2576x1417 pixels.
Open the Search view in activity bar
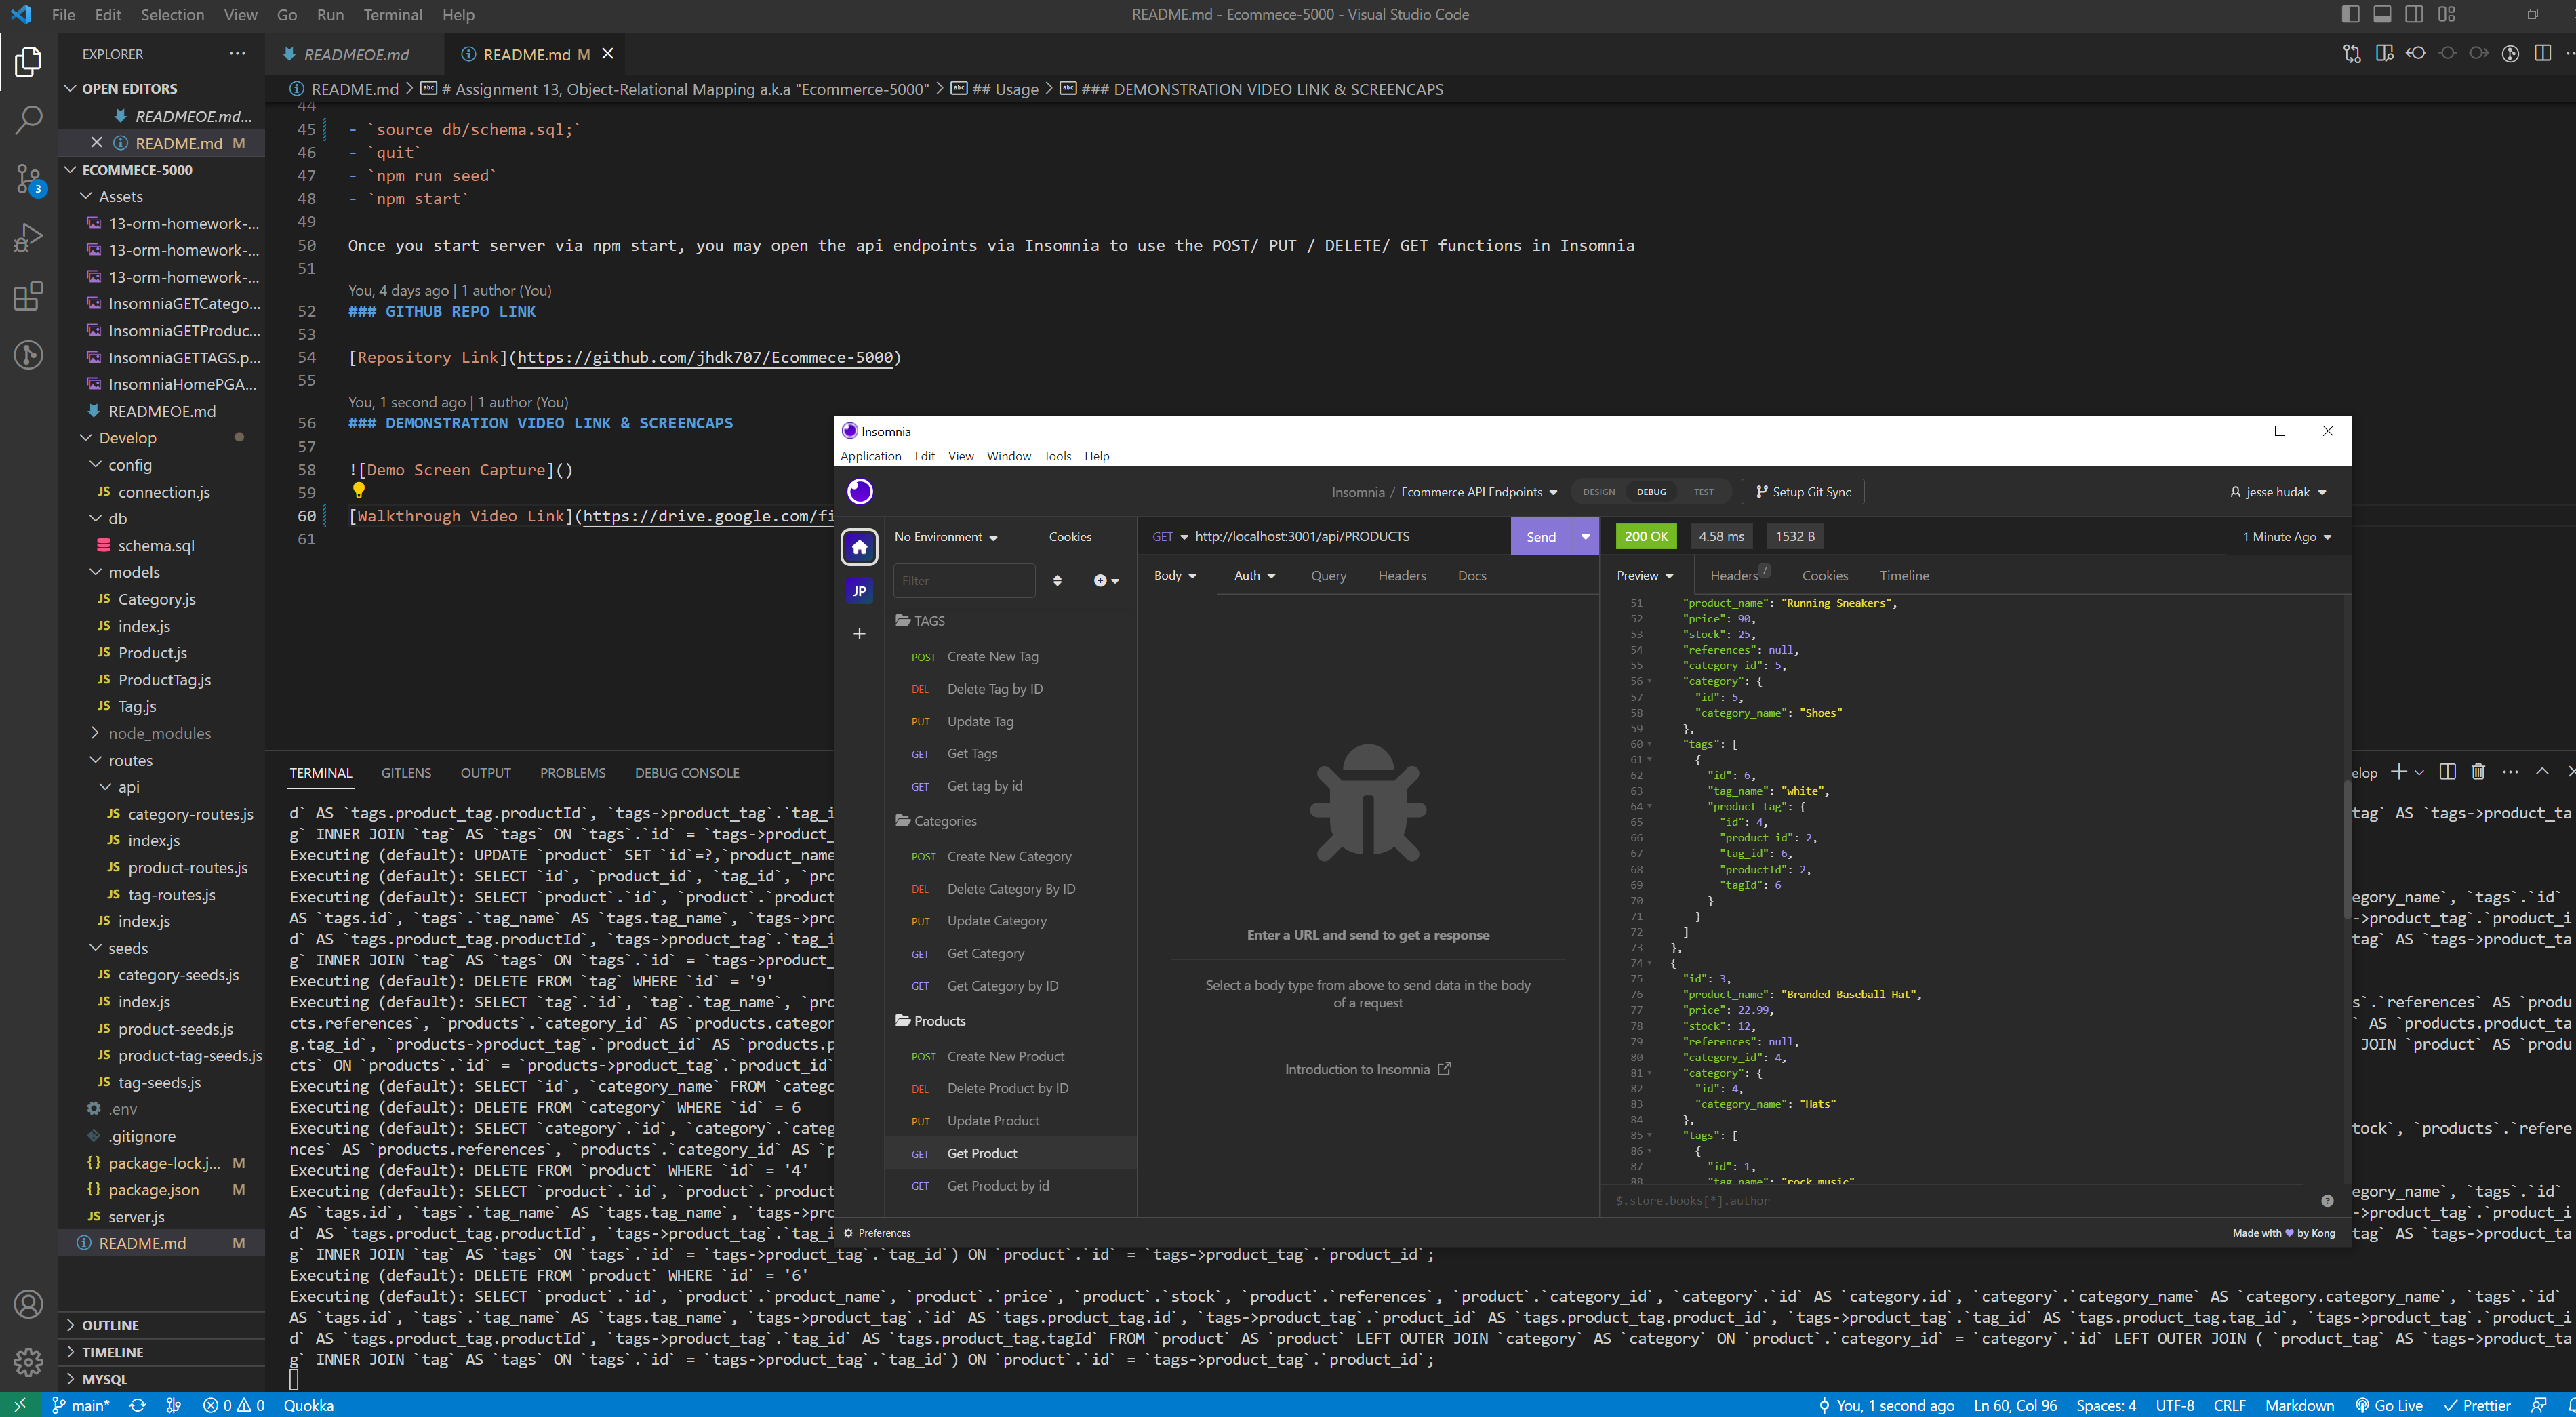pos(28,120)
